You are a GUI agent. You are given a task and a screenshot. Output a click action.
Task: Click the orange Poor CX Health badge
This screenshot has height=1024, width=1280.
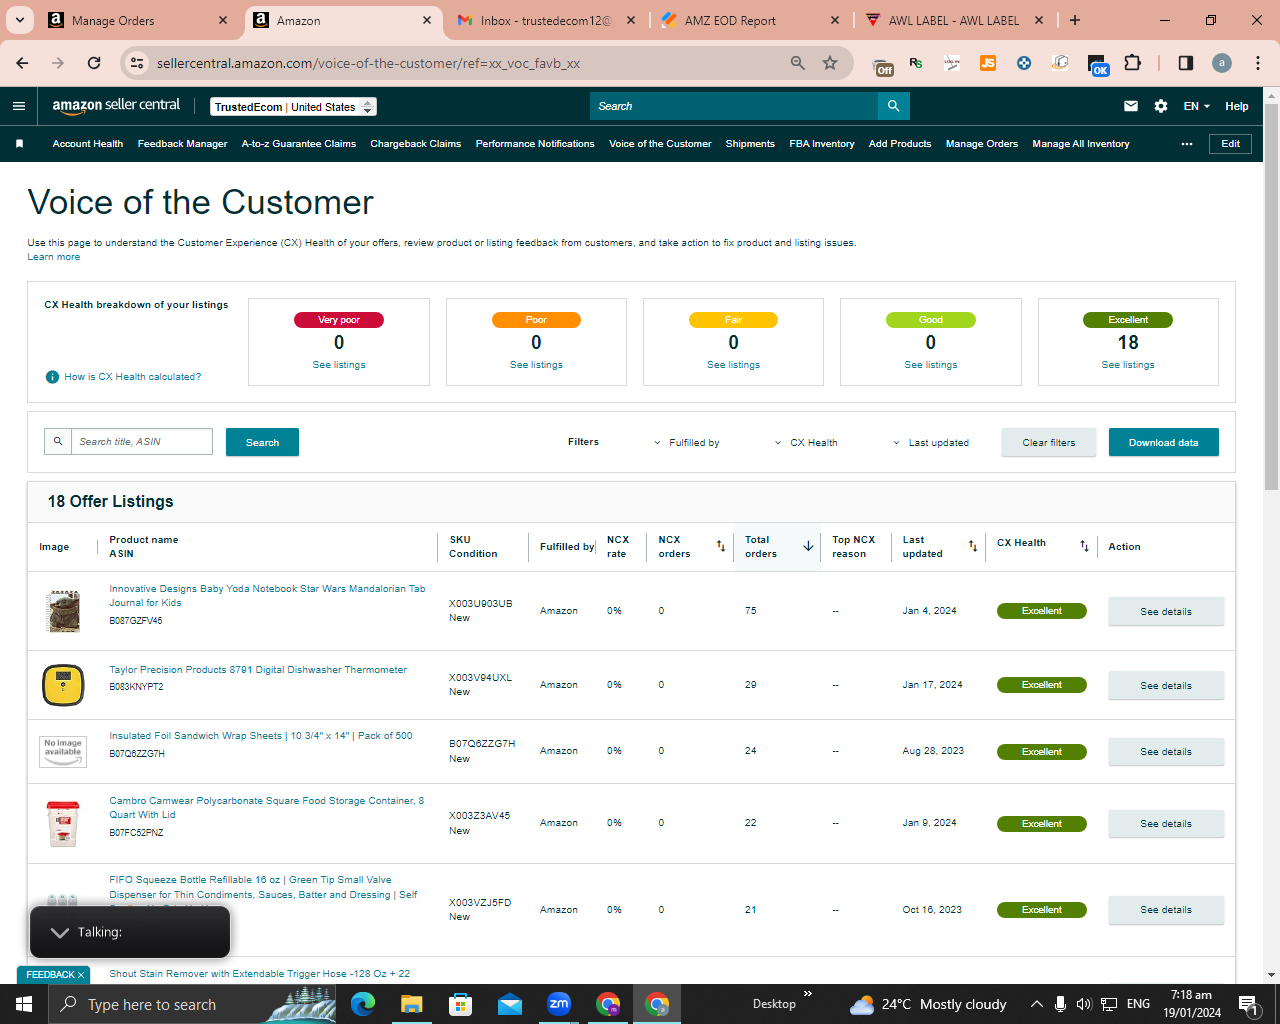click(536, 320)
